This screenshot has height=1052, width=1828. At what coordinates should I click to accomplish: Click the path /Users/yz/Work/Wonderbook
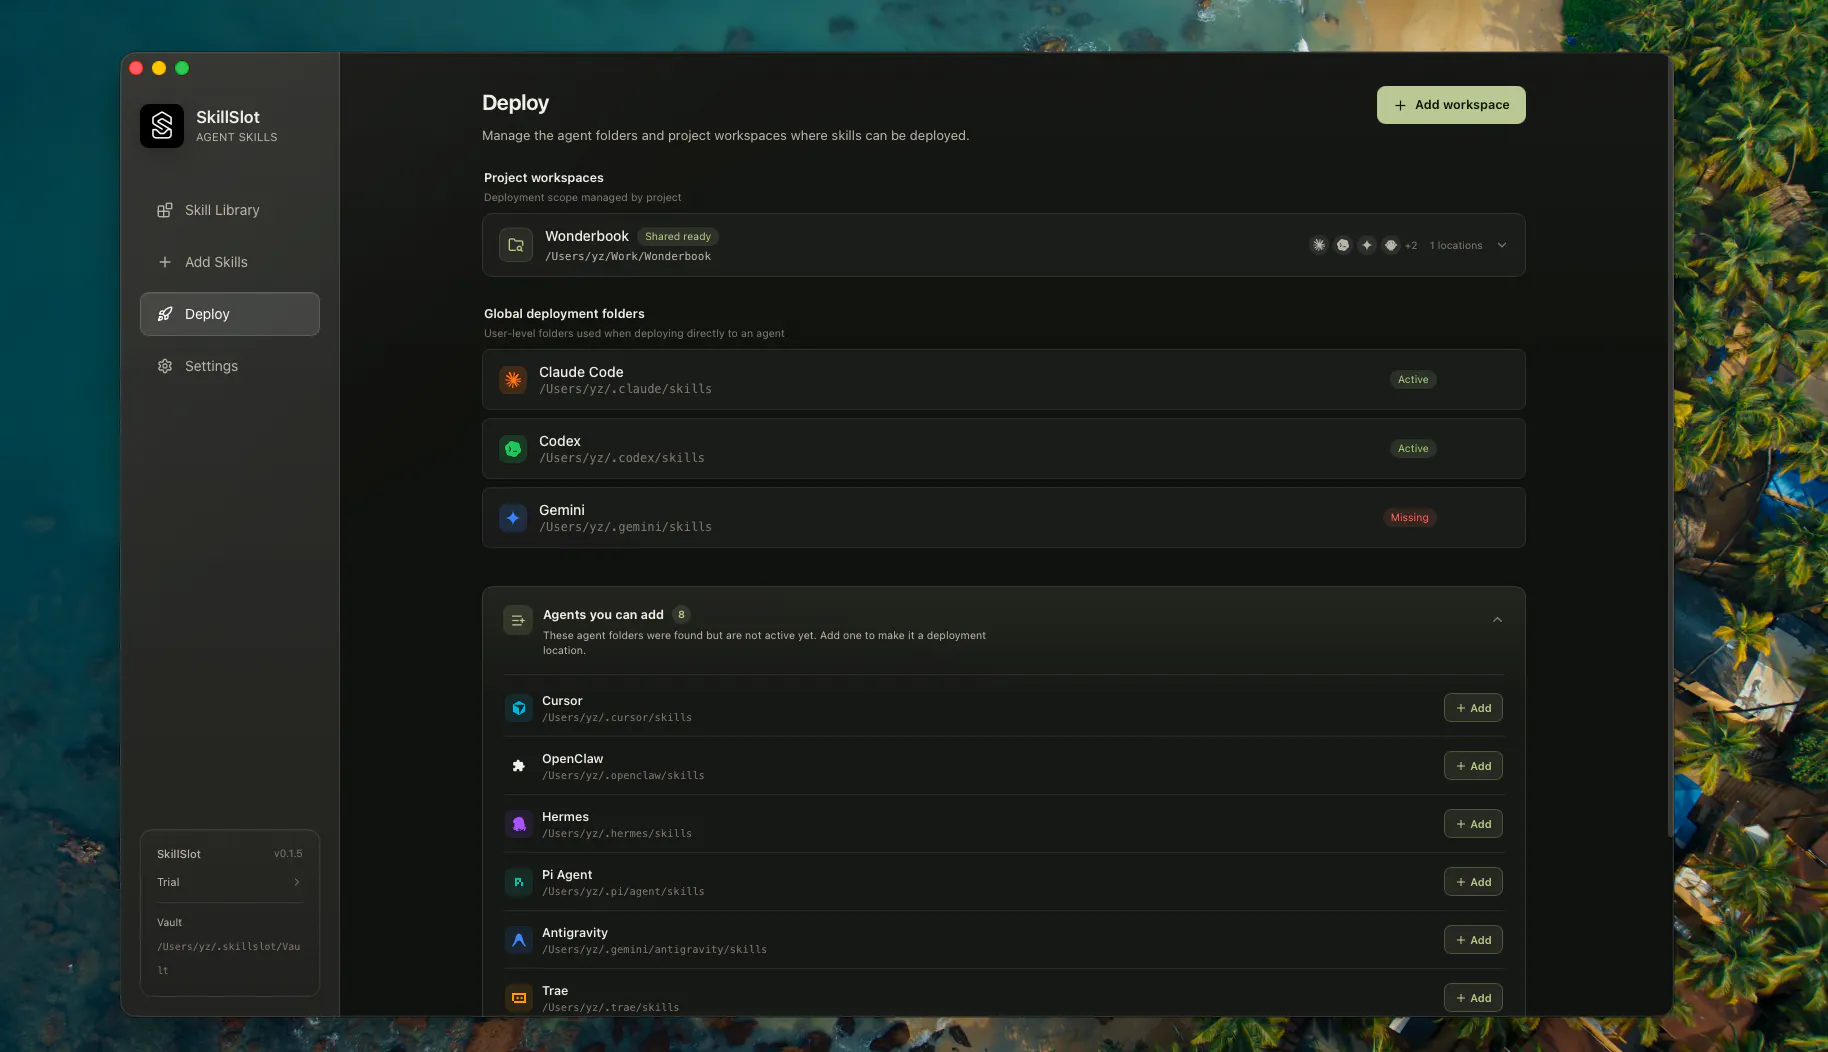(628, 257)
